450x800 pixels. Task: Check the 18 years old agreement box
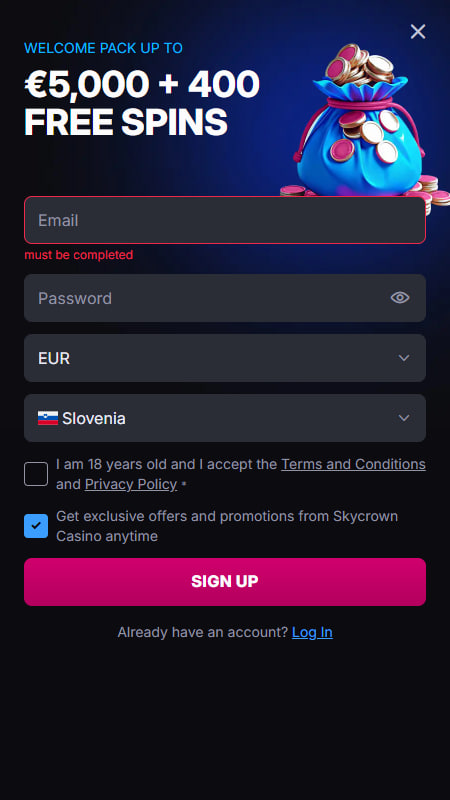36,474
